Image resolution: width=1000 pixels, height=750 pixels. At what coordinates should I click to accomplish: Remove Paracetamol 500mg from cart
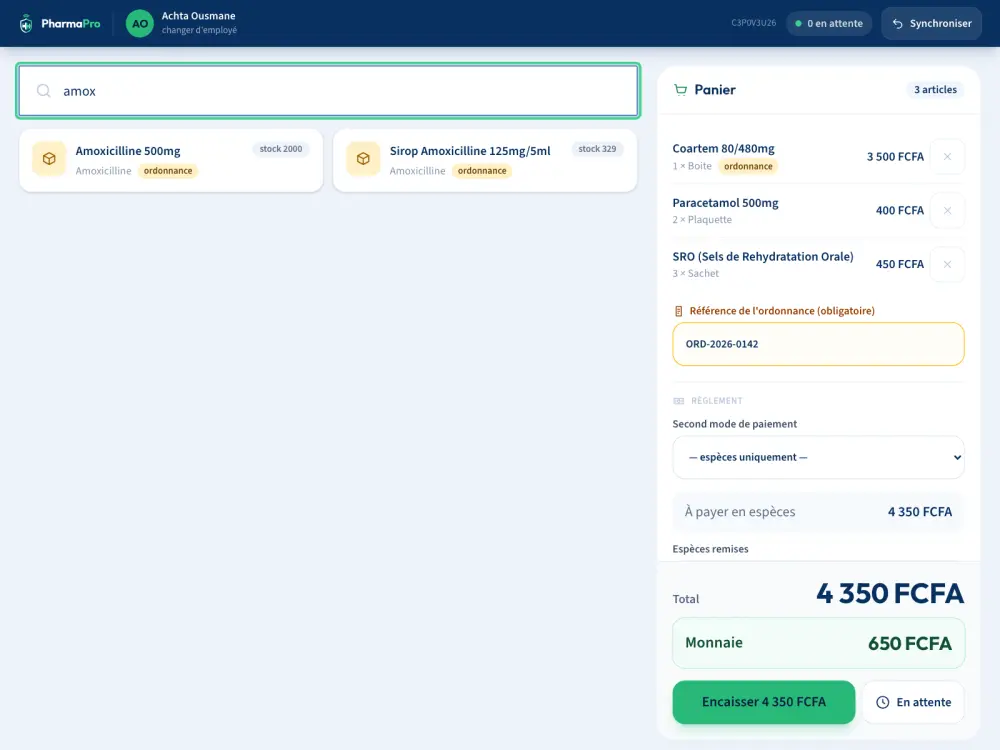coord(947,210)
